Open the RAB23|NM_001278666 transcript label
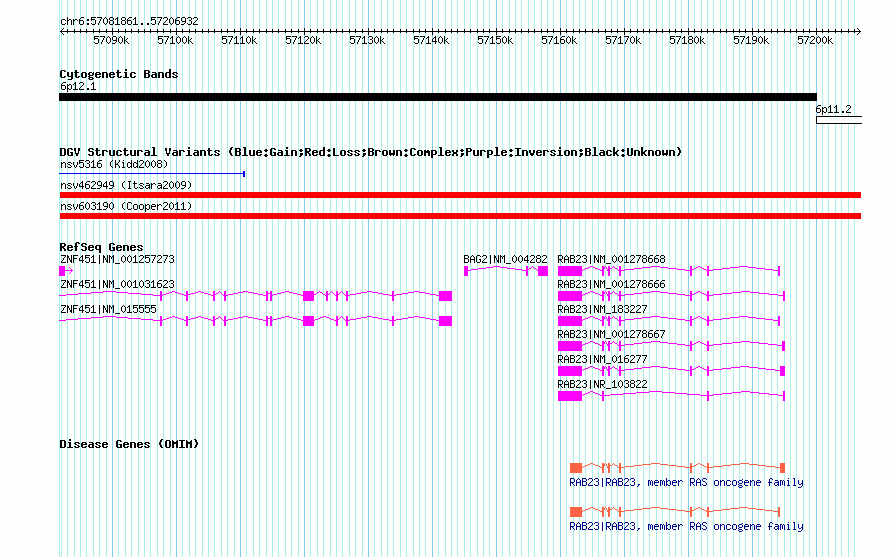890x557 pixels. pyautogui.click(x=611, y=284)
